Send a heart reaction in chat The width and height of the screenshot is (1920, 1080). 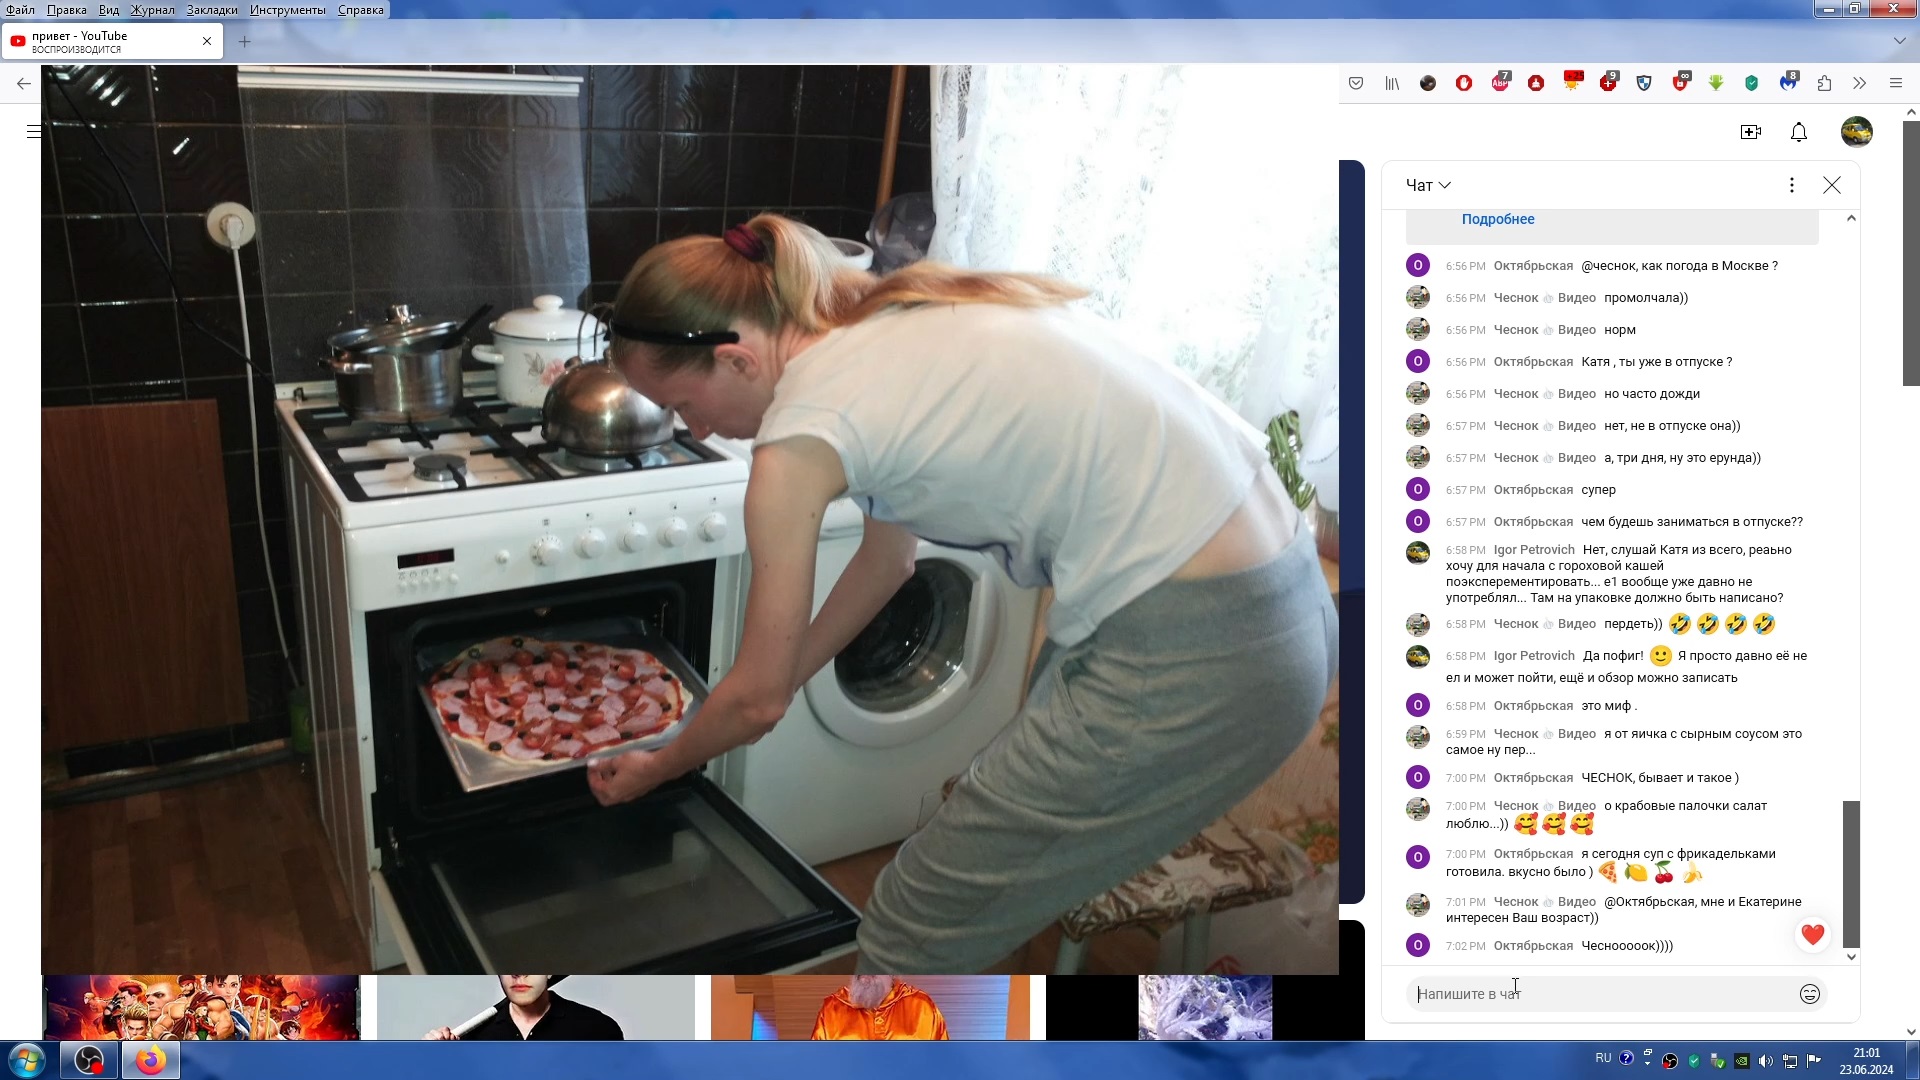coord(1812,935)
